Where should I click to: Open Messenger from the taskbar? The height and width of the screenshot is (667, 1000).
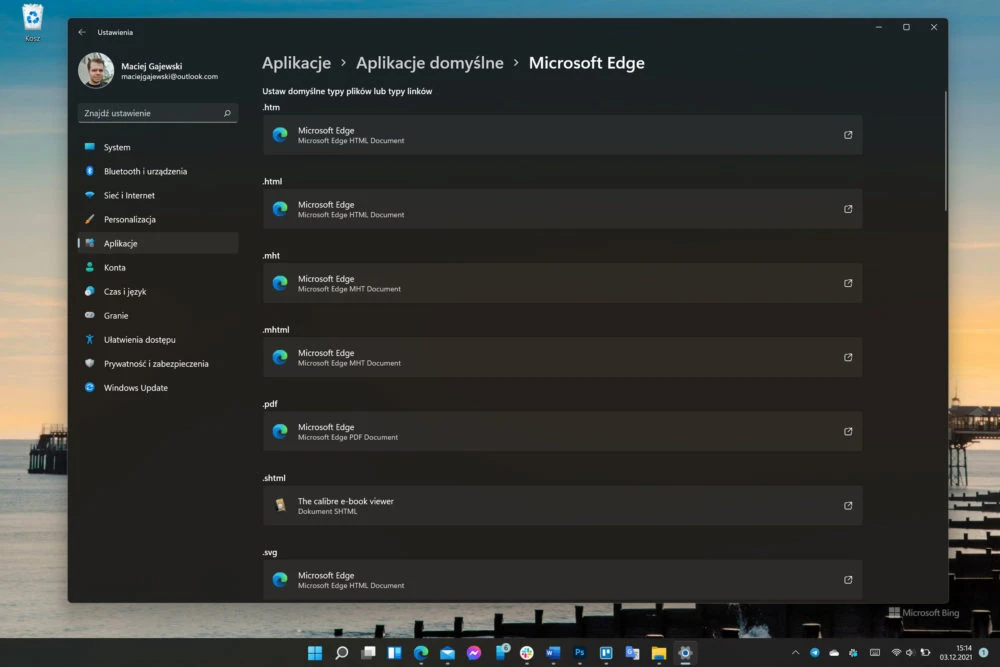474,653
